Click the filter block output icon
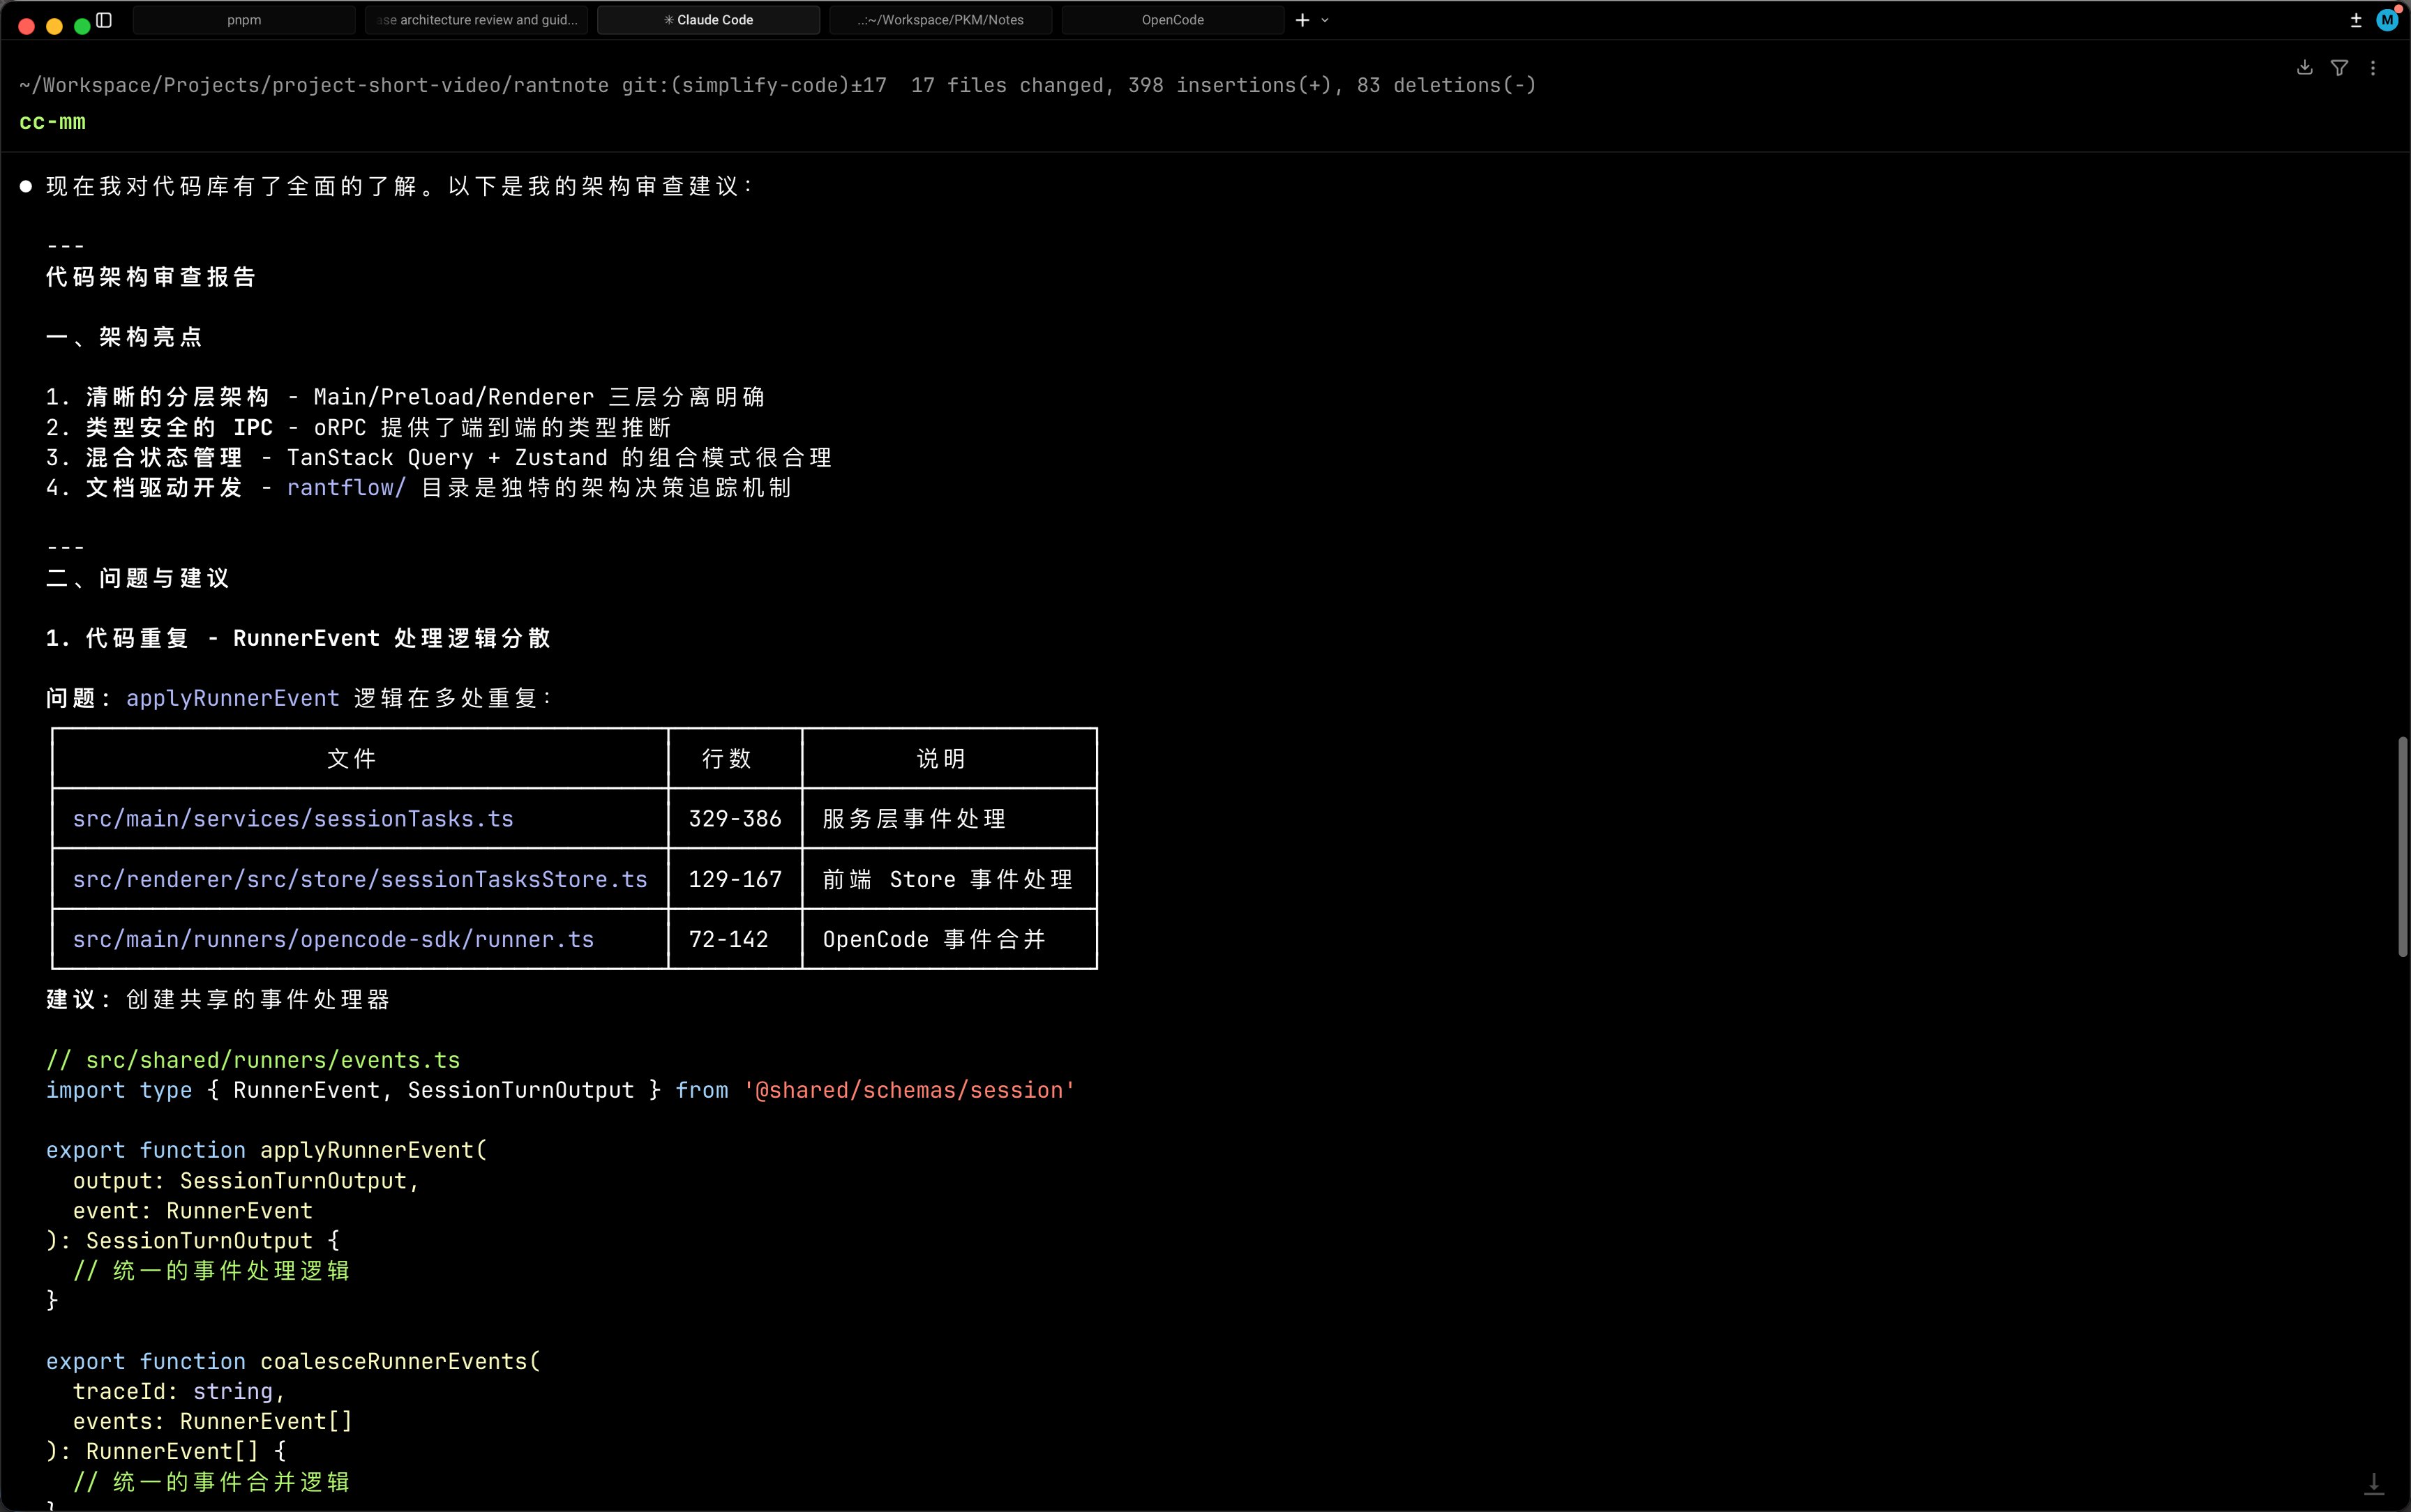The height and width of the screenshot is (1512, 2411). click(2339, 68)
